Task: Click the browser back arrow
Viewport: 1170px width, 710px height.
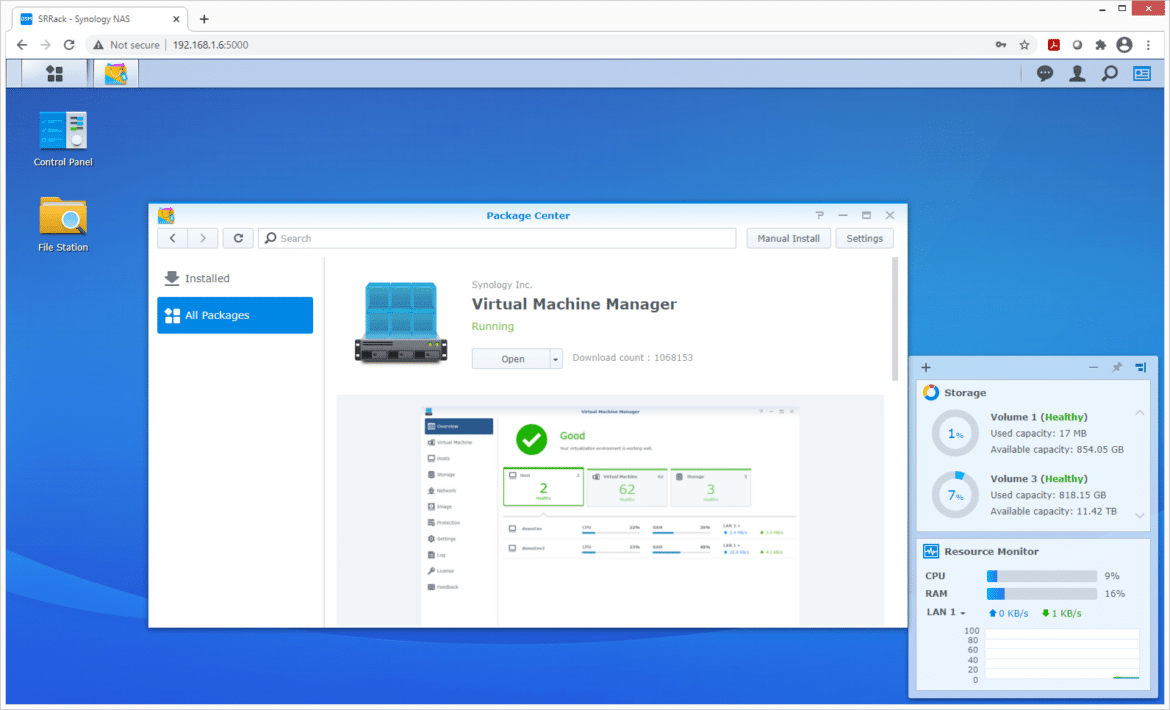Action: click(x=22, y=45)
